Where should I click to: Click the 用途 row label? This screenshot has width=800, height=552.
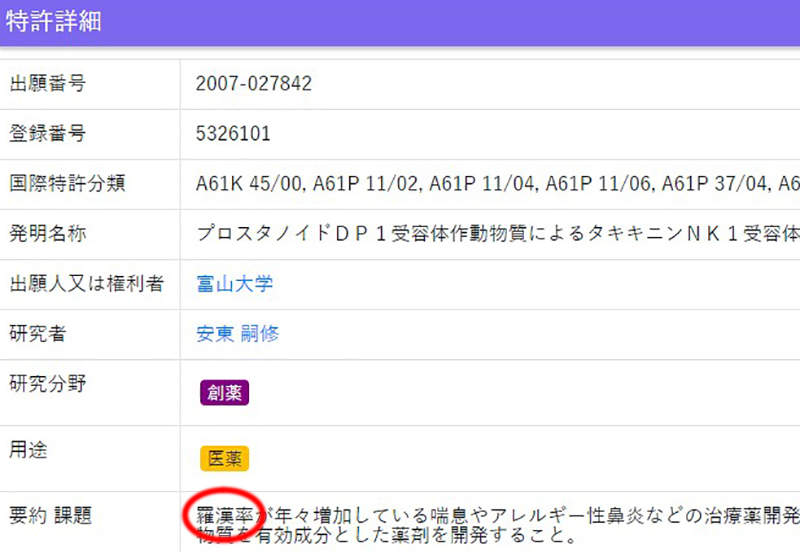coord(28,450)
